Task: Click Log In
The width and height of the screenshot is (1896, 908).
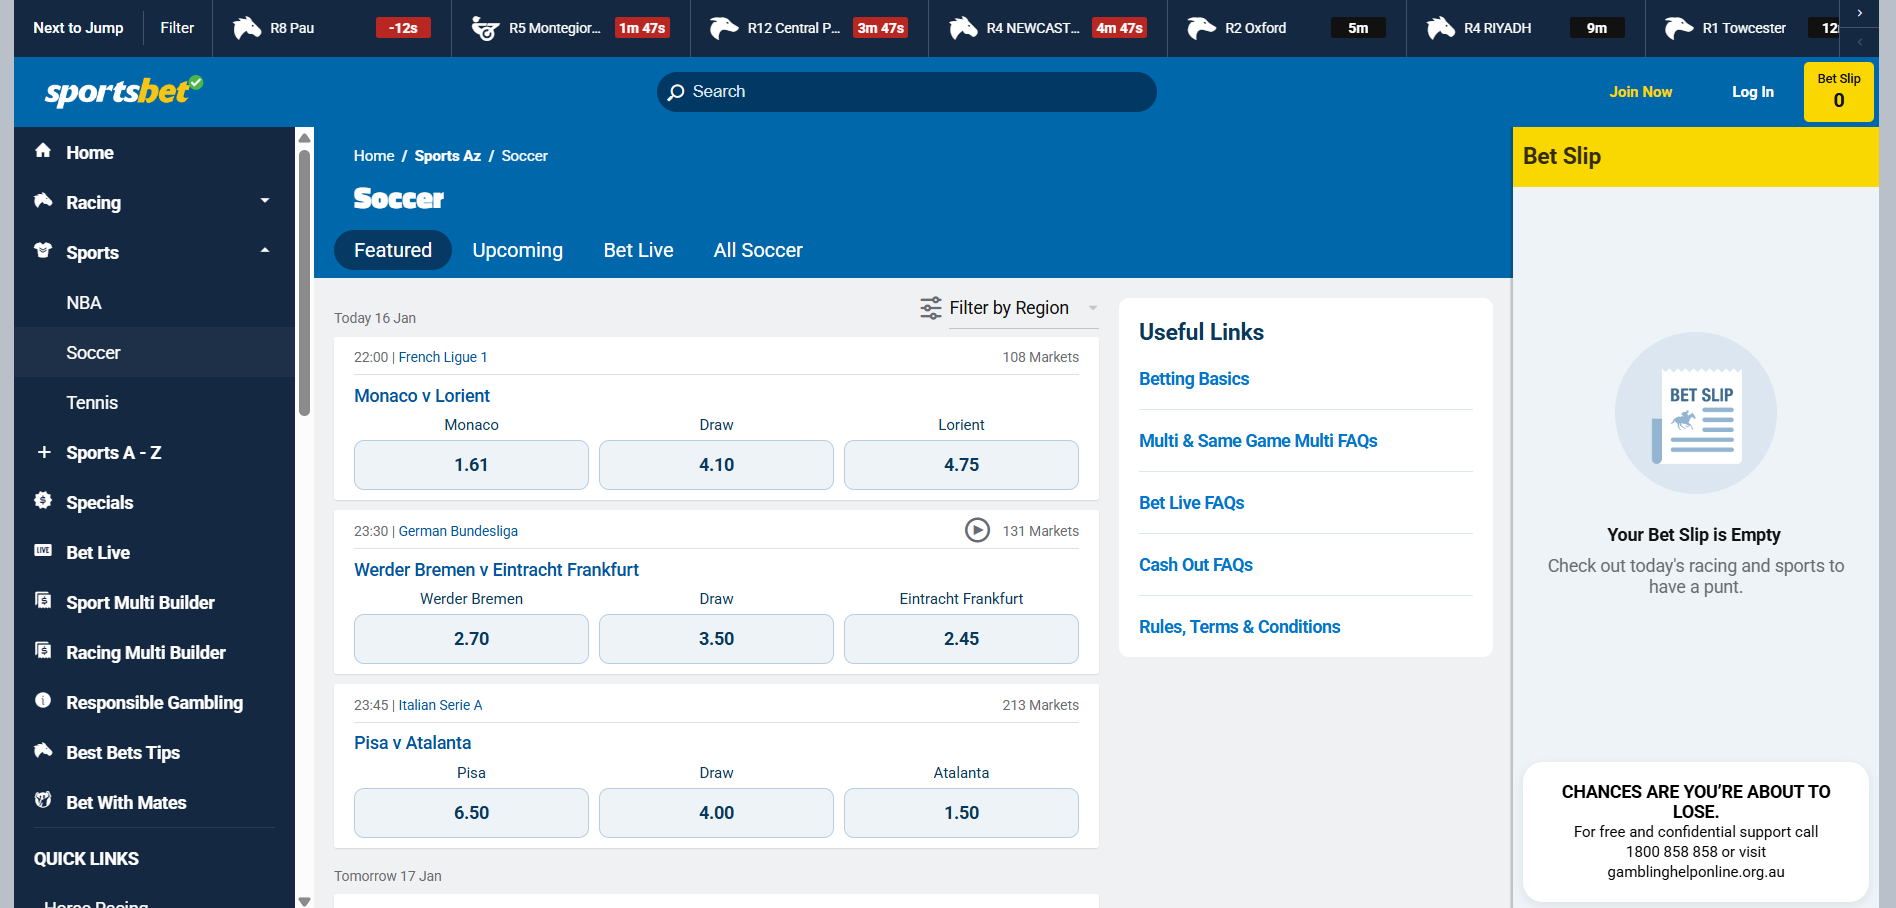Action: pyautogui.click(x=1752, y=92)
